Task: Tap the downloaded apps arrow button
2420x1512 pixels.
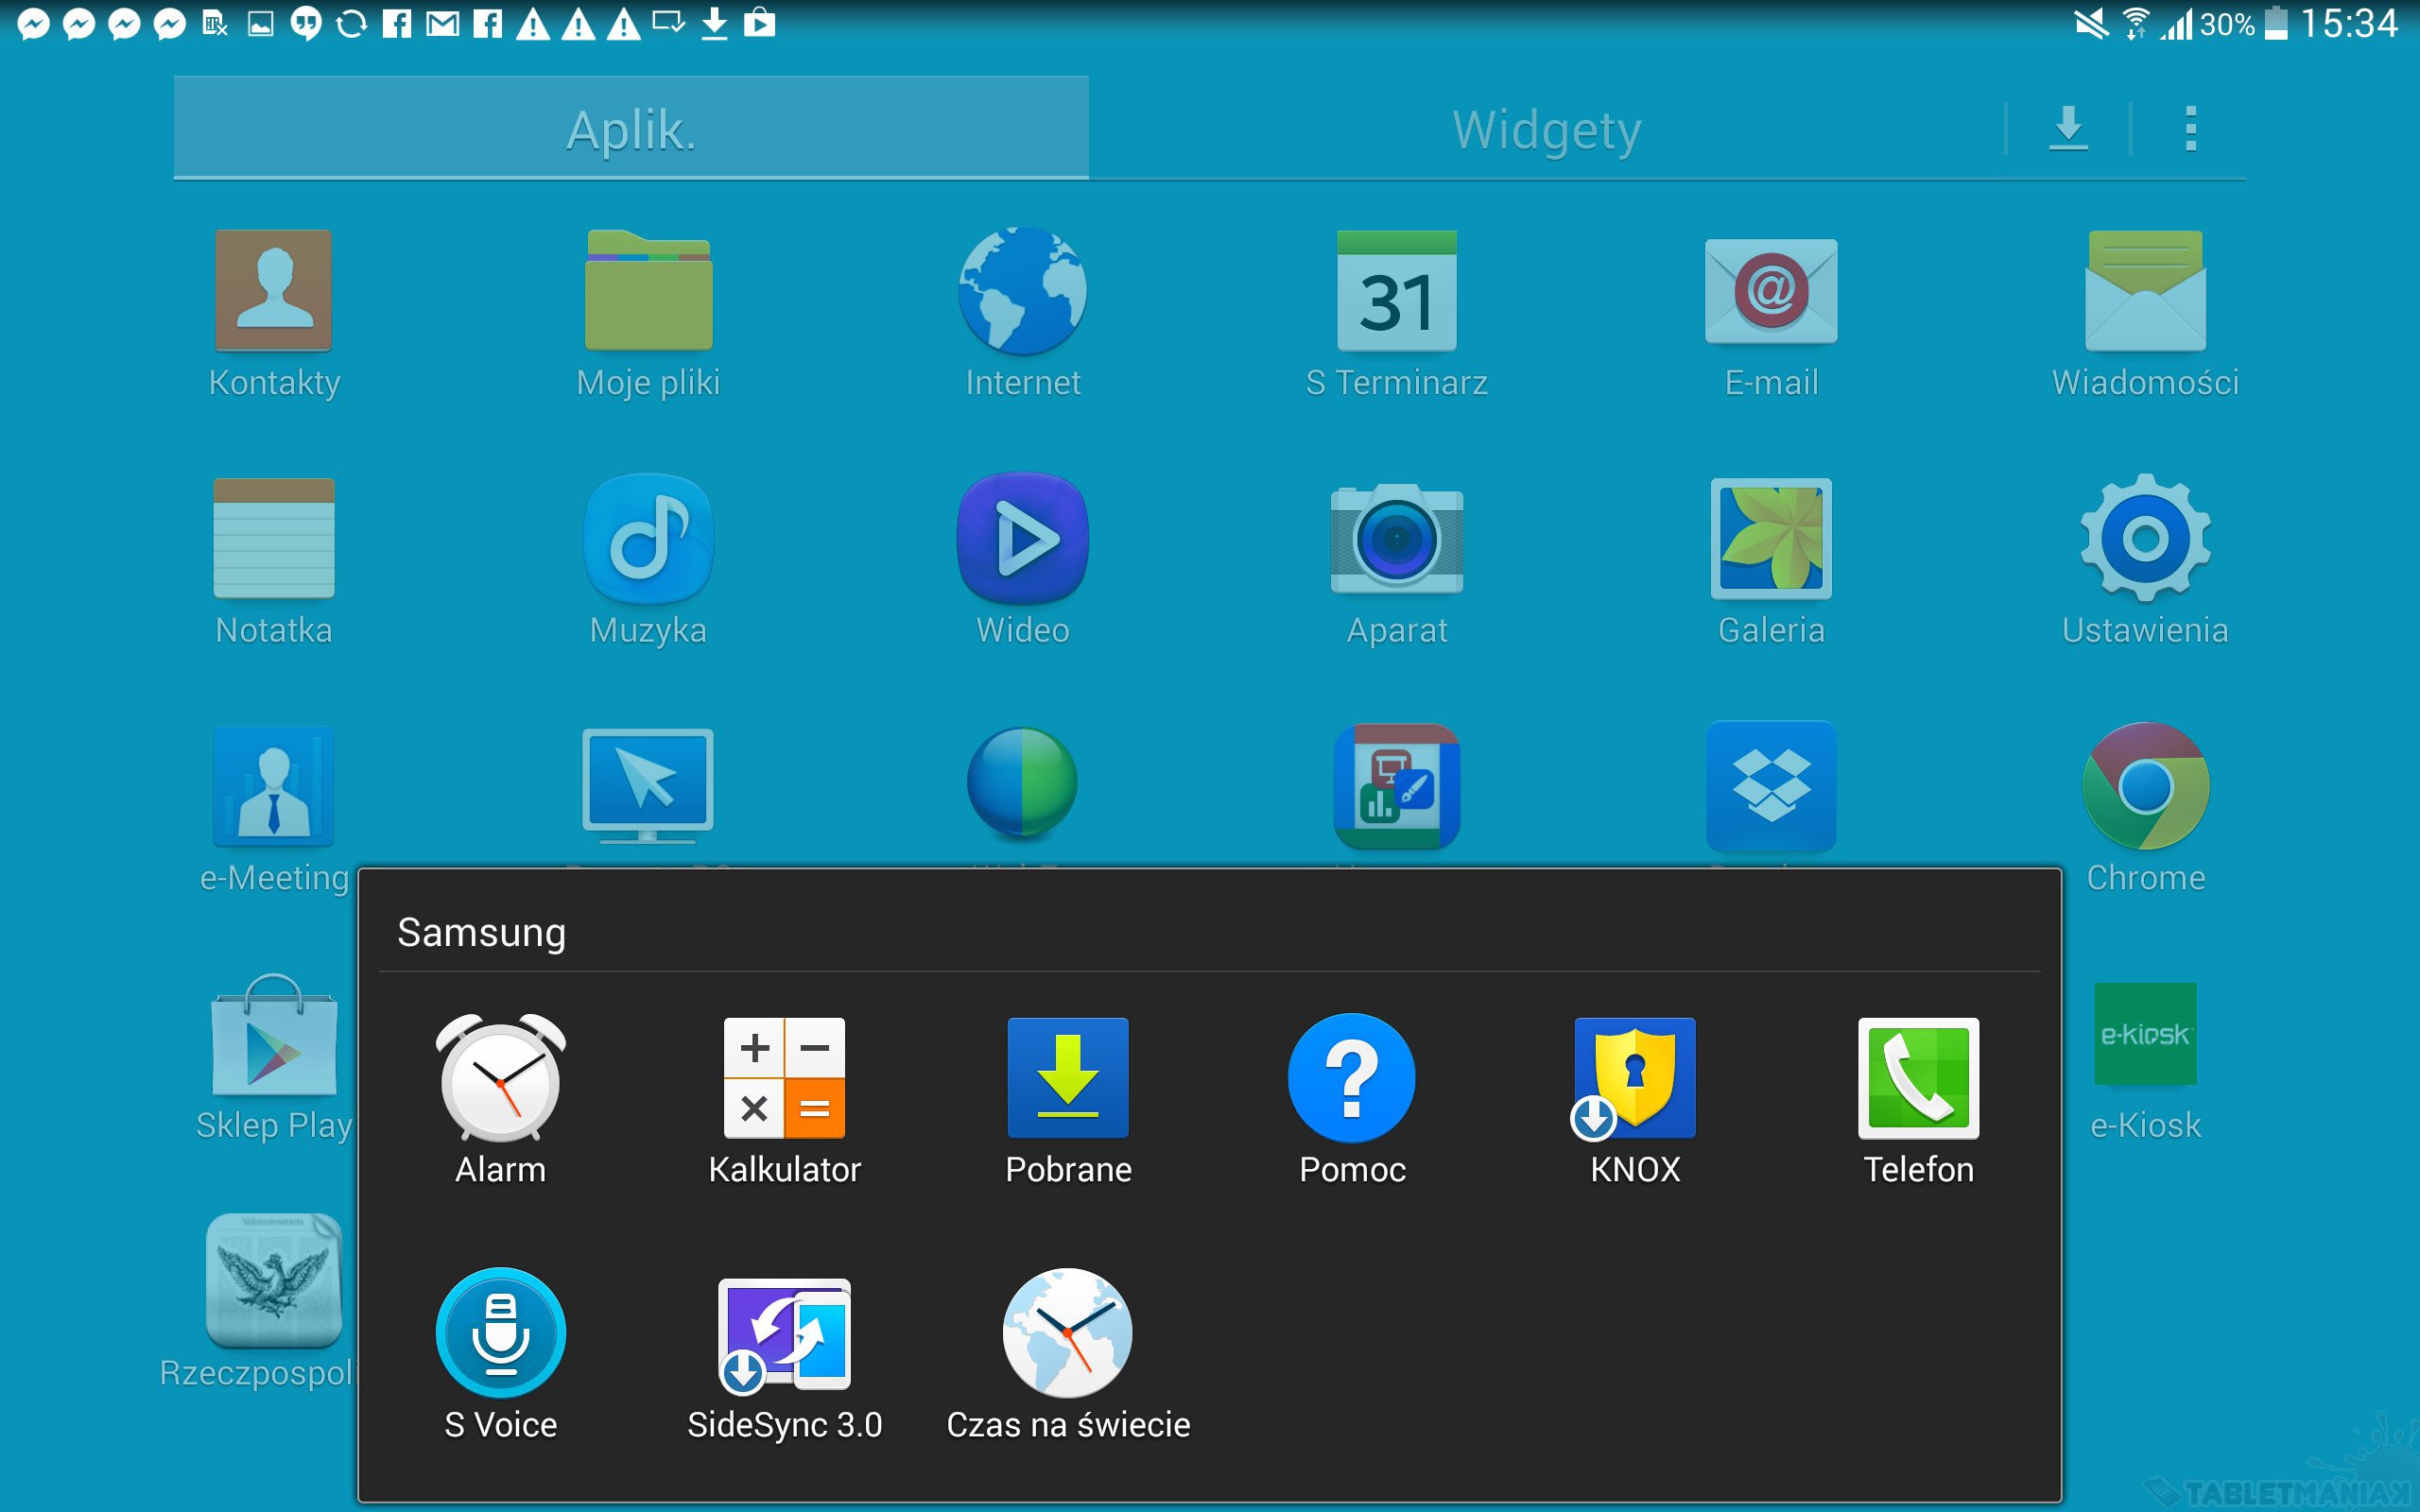Action: pyautogui.click(x=2068, y=129)
